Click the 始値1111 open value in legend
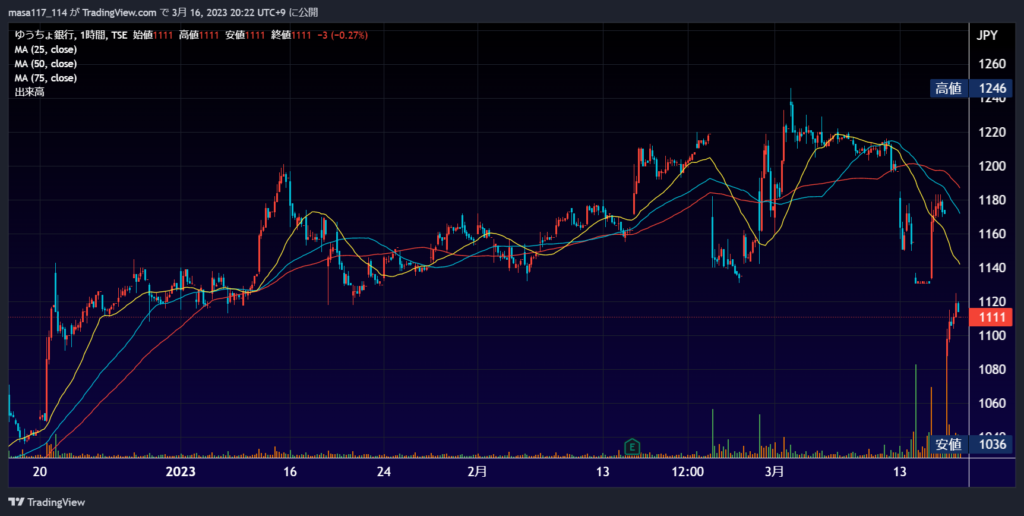1024x516 pixels. 153,35
